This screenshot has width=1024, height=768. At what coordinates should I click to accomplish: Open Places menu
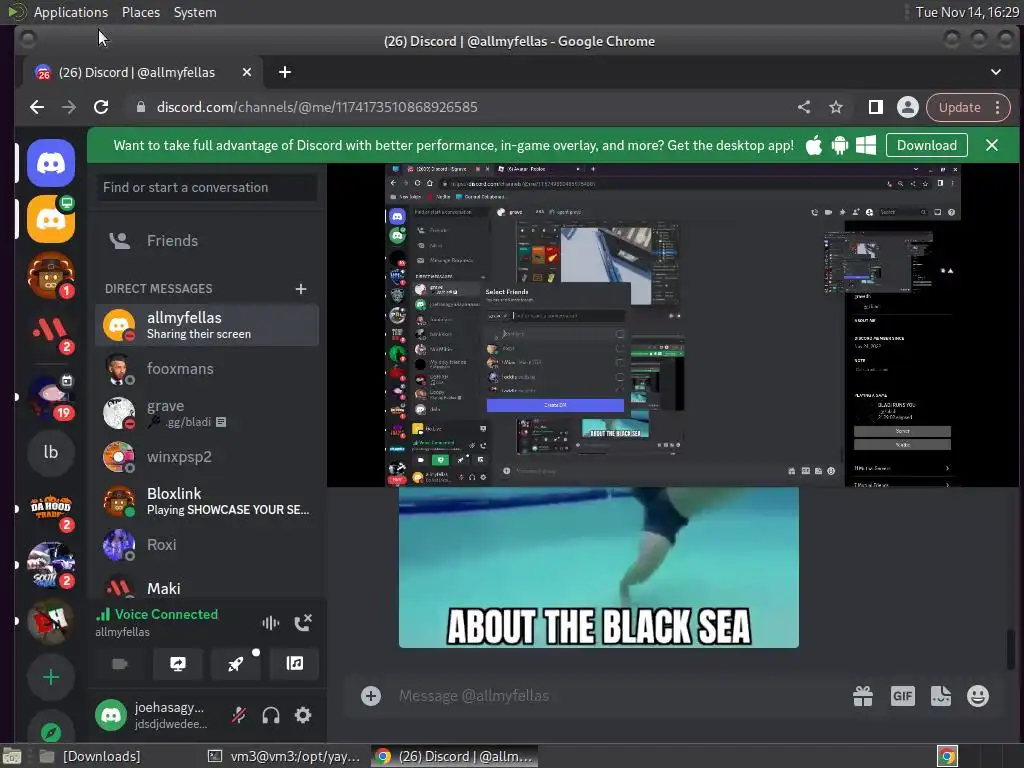[x=140, y=12]
